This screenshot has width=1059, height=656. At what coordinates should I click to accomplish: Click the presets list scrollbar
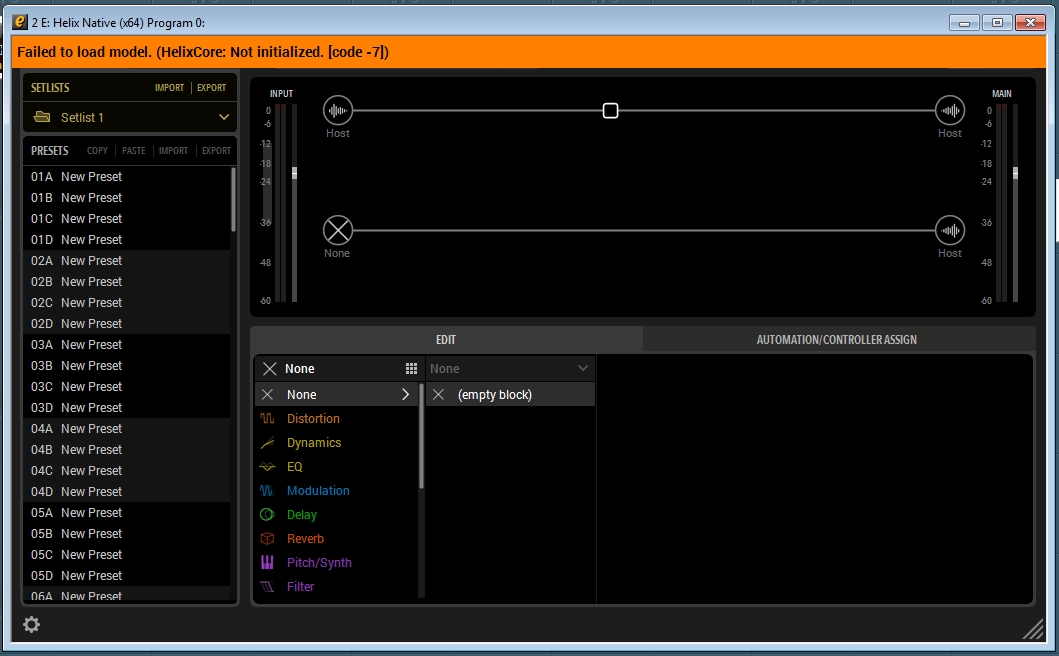click(x=234, y=199)
